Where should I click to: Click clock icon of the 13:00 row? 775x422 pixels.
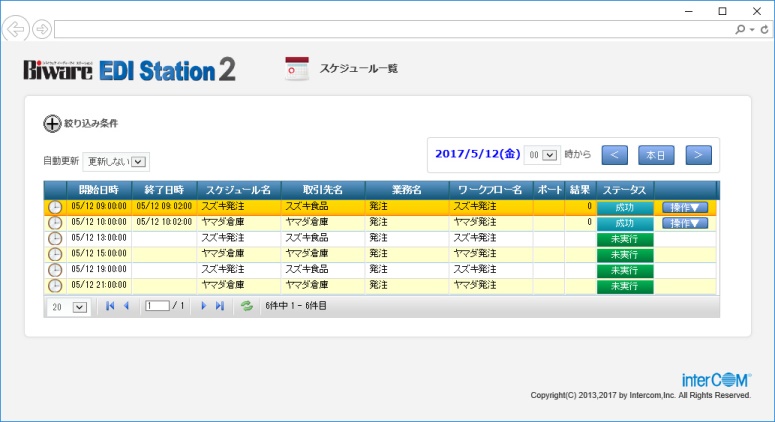click(x=55, y=239)
